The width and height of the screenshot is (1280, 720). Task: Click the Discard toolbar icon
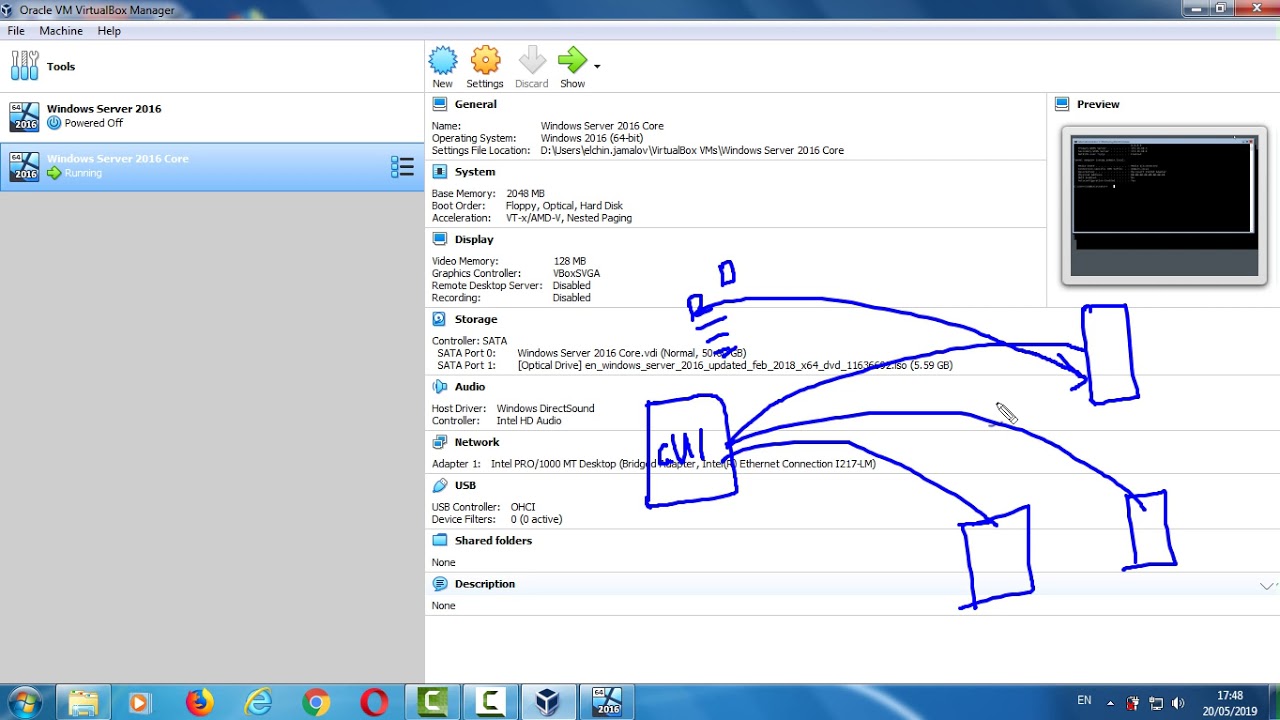(532, 61)
